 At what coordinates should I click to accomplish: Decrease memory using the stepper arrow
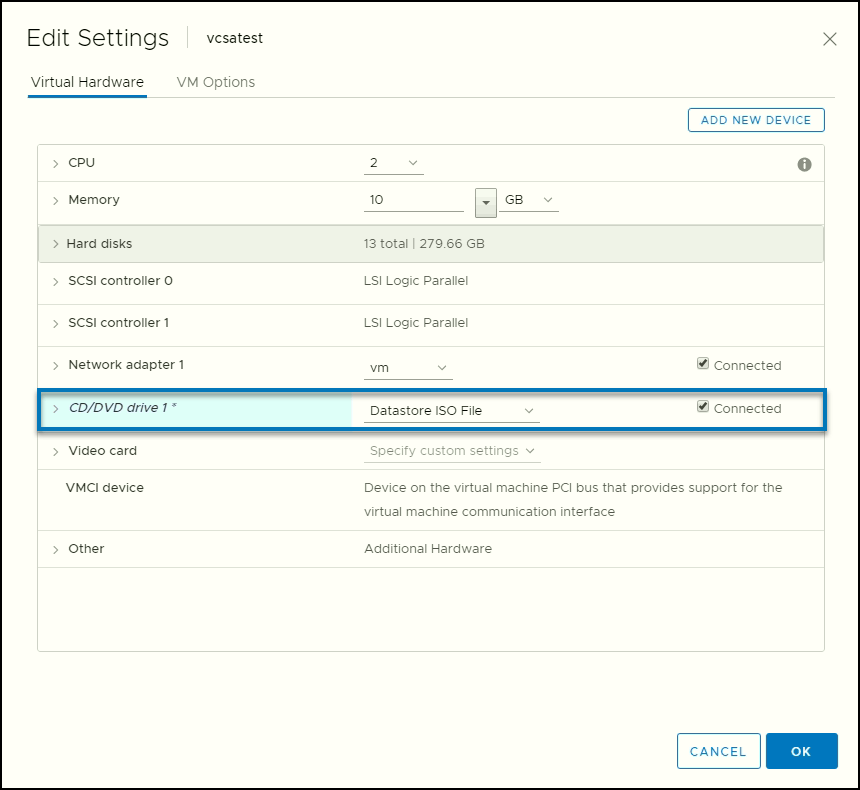coord(485,203)
